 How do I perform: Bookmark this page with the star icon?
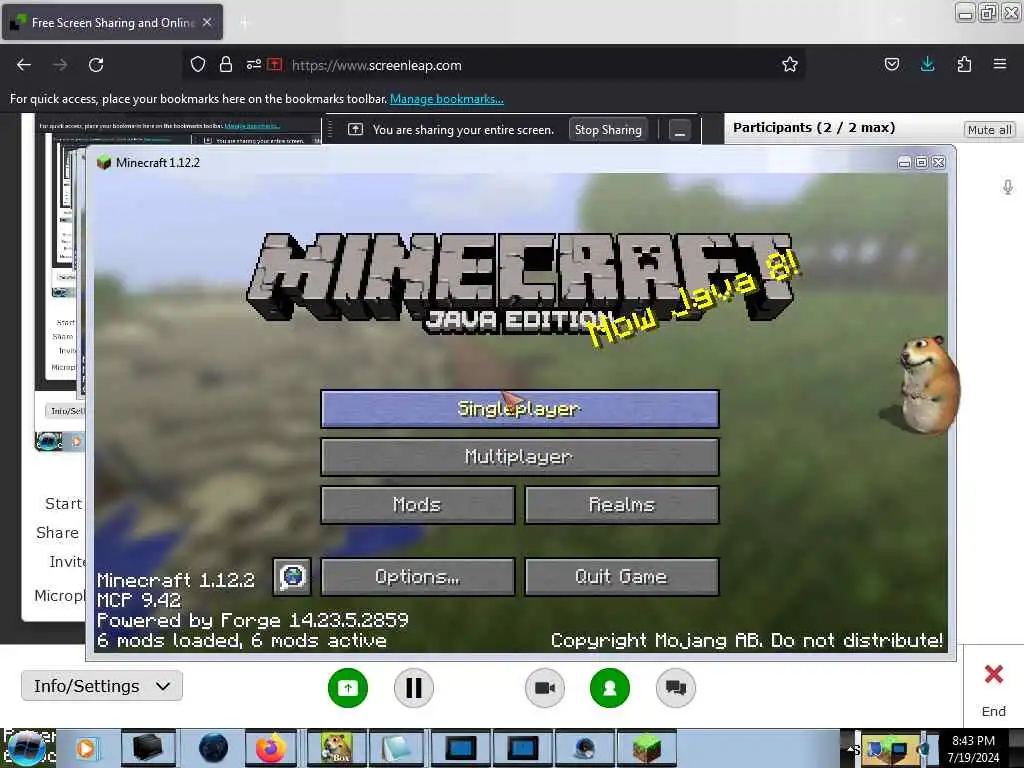(790, 64)
